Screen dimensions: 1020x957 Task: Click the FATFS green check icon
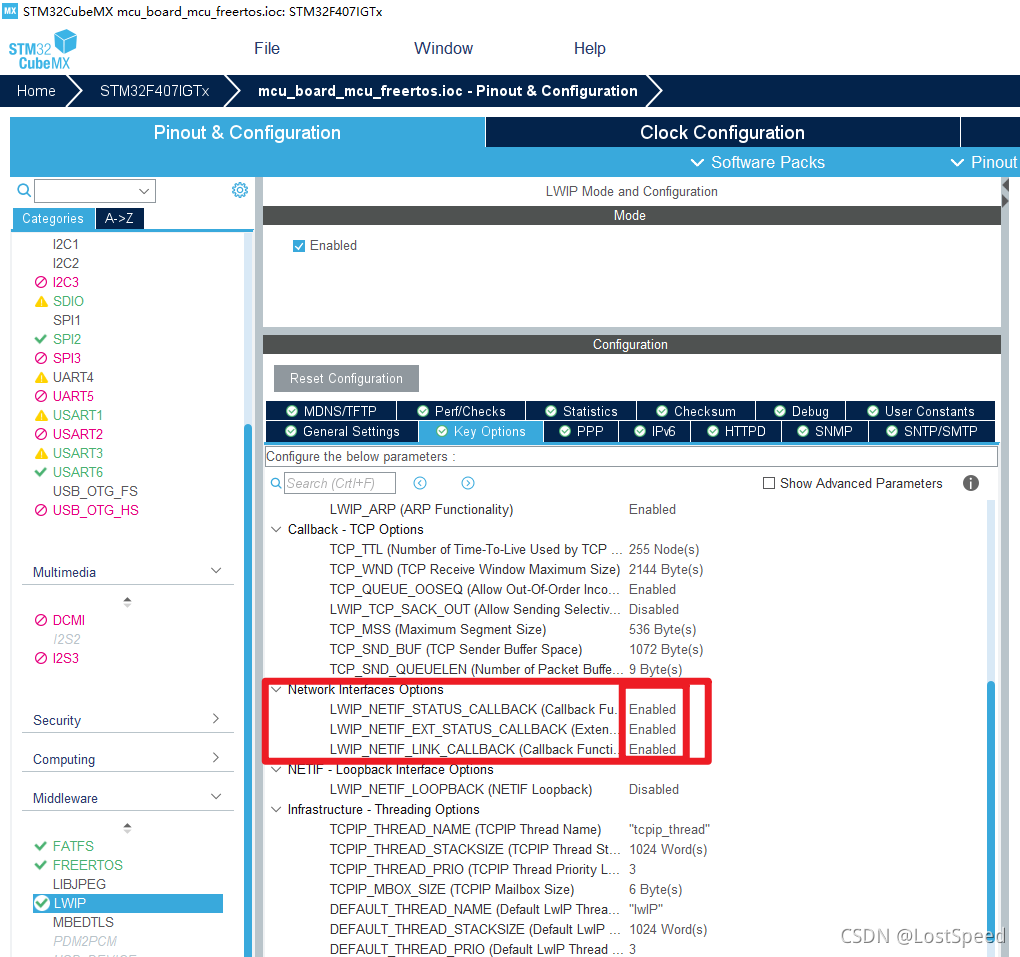(x=41, y=846)
